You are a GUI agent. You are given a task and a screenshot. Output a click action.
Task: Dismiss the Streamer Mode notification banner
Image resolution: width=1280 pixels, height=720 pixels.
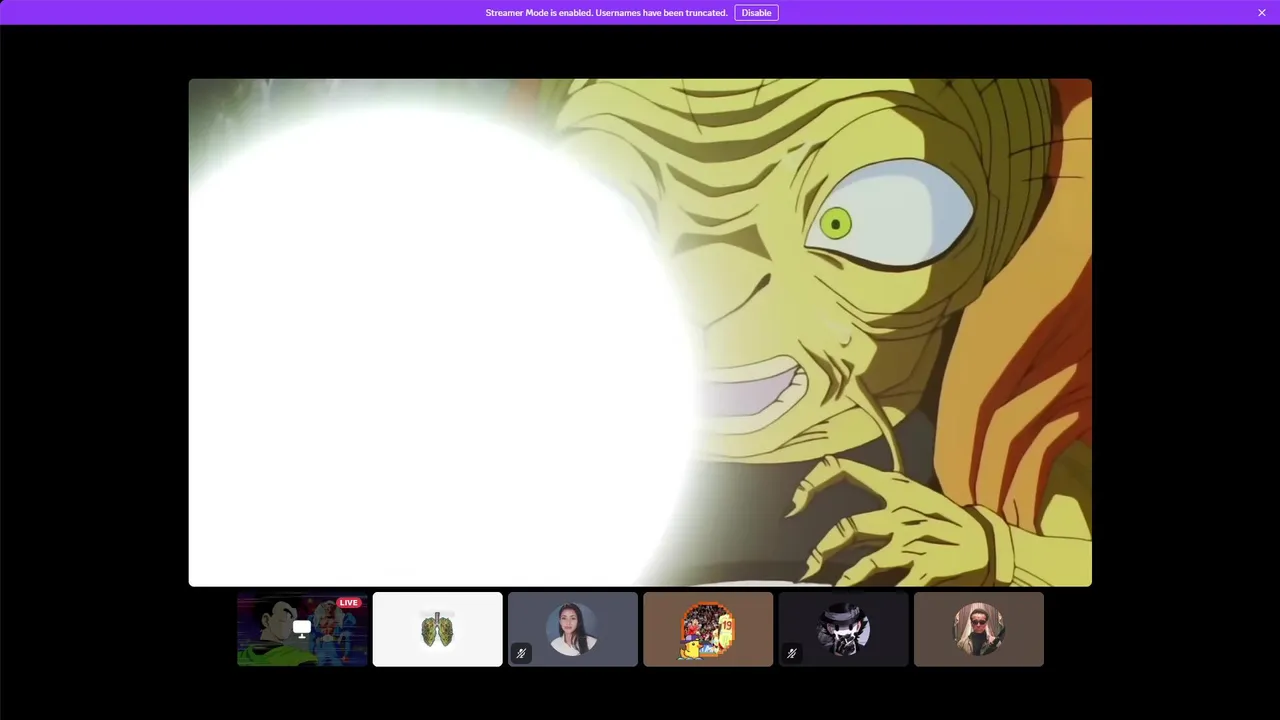pos(1262,13)
